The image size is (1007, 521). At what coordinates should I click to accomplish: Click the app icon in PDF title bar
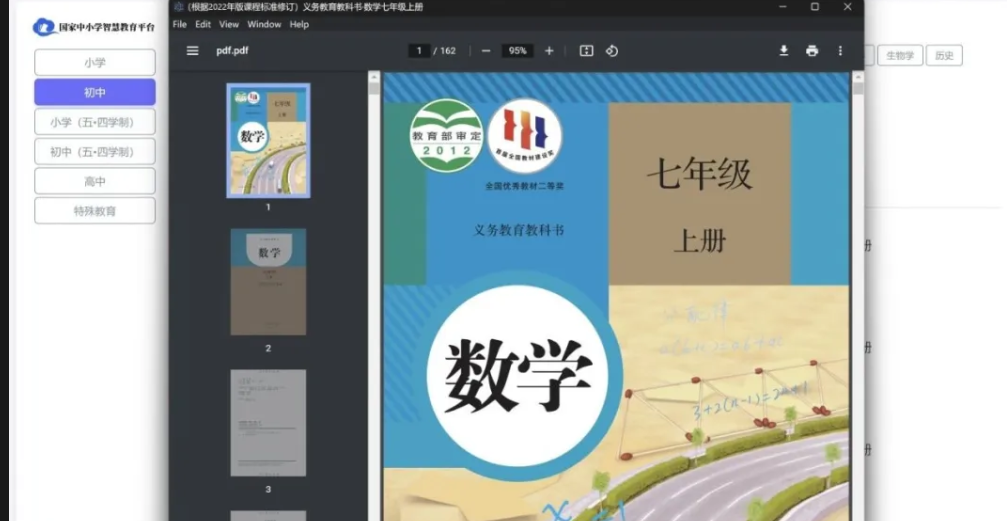pos(179,7)
